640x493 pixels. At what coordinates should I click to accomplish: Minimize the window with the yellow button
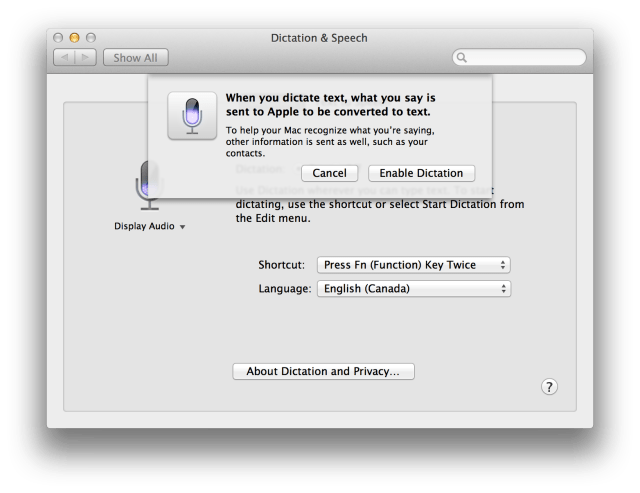74,38
